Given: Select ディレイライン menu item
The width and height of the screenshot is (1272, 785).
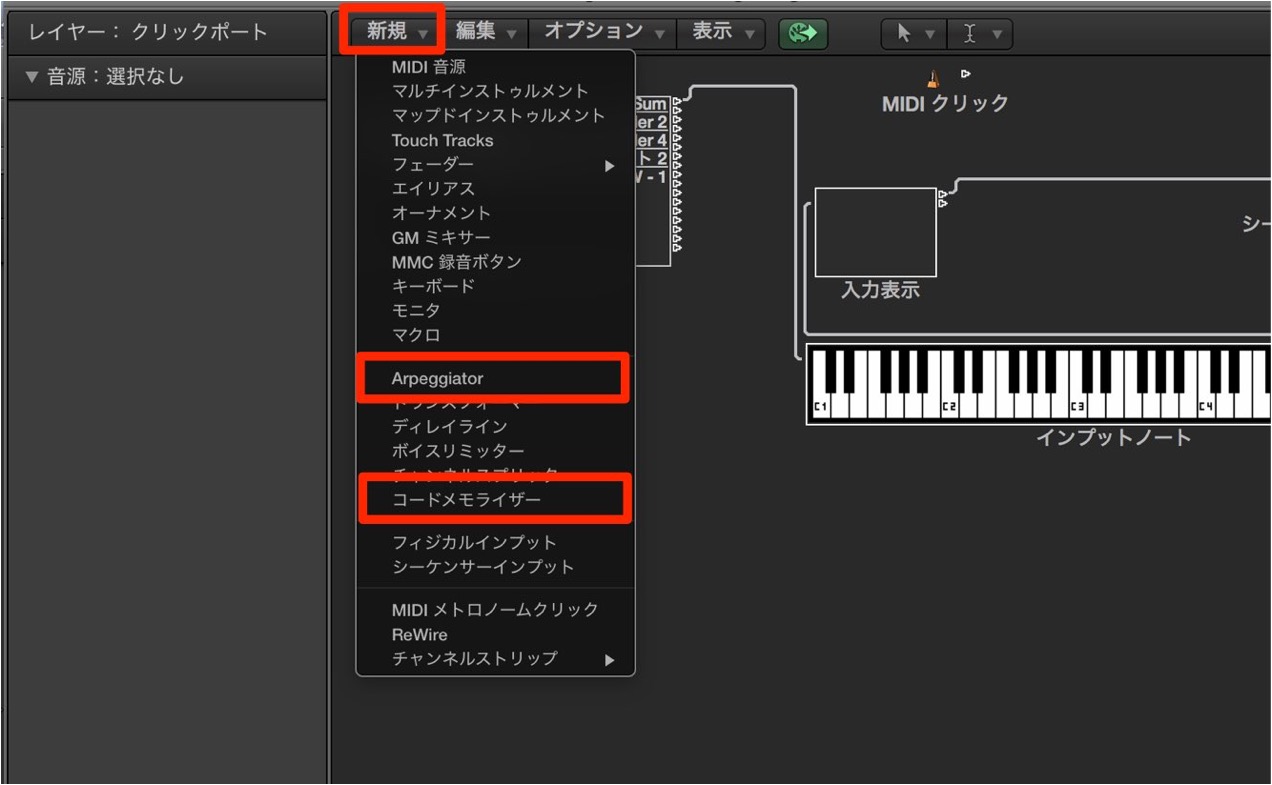Looking at the screenshot, I should pos(495,427).
